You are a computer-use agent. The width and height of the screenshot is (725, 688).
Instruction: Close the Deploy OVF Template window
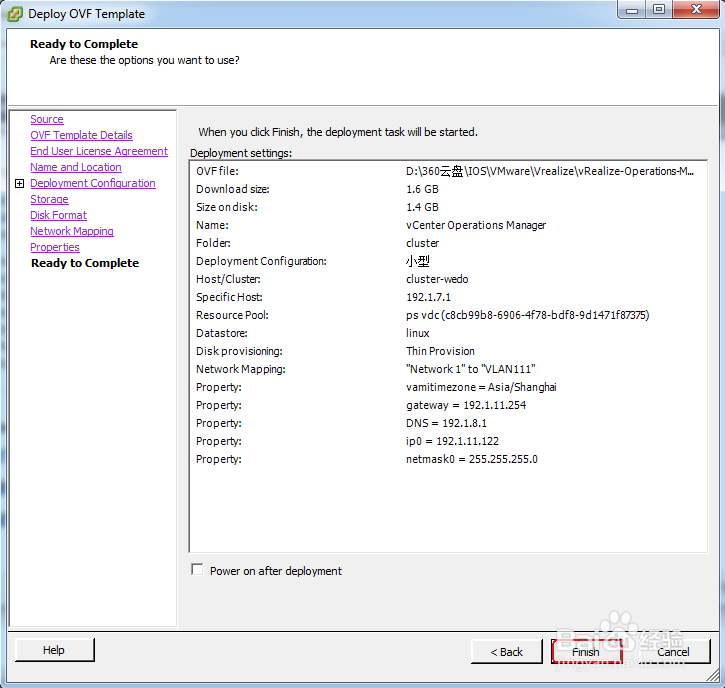(696, 10)
